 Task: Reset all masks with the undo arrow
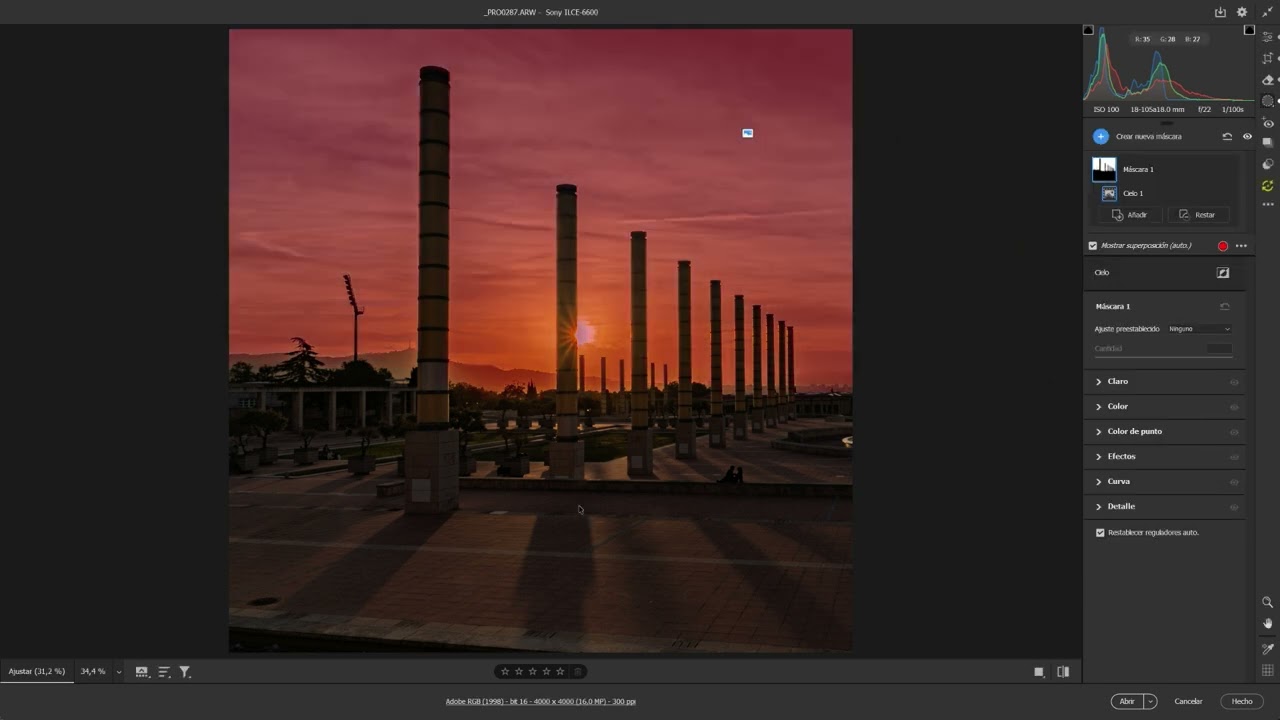tap(1227, 136)
